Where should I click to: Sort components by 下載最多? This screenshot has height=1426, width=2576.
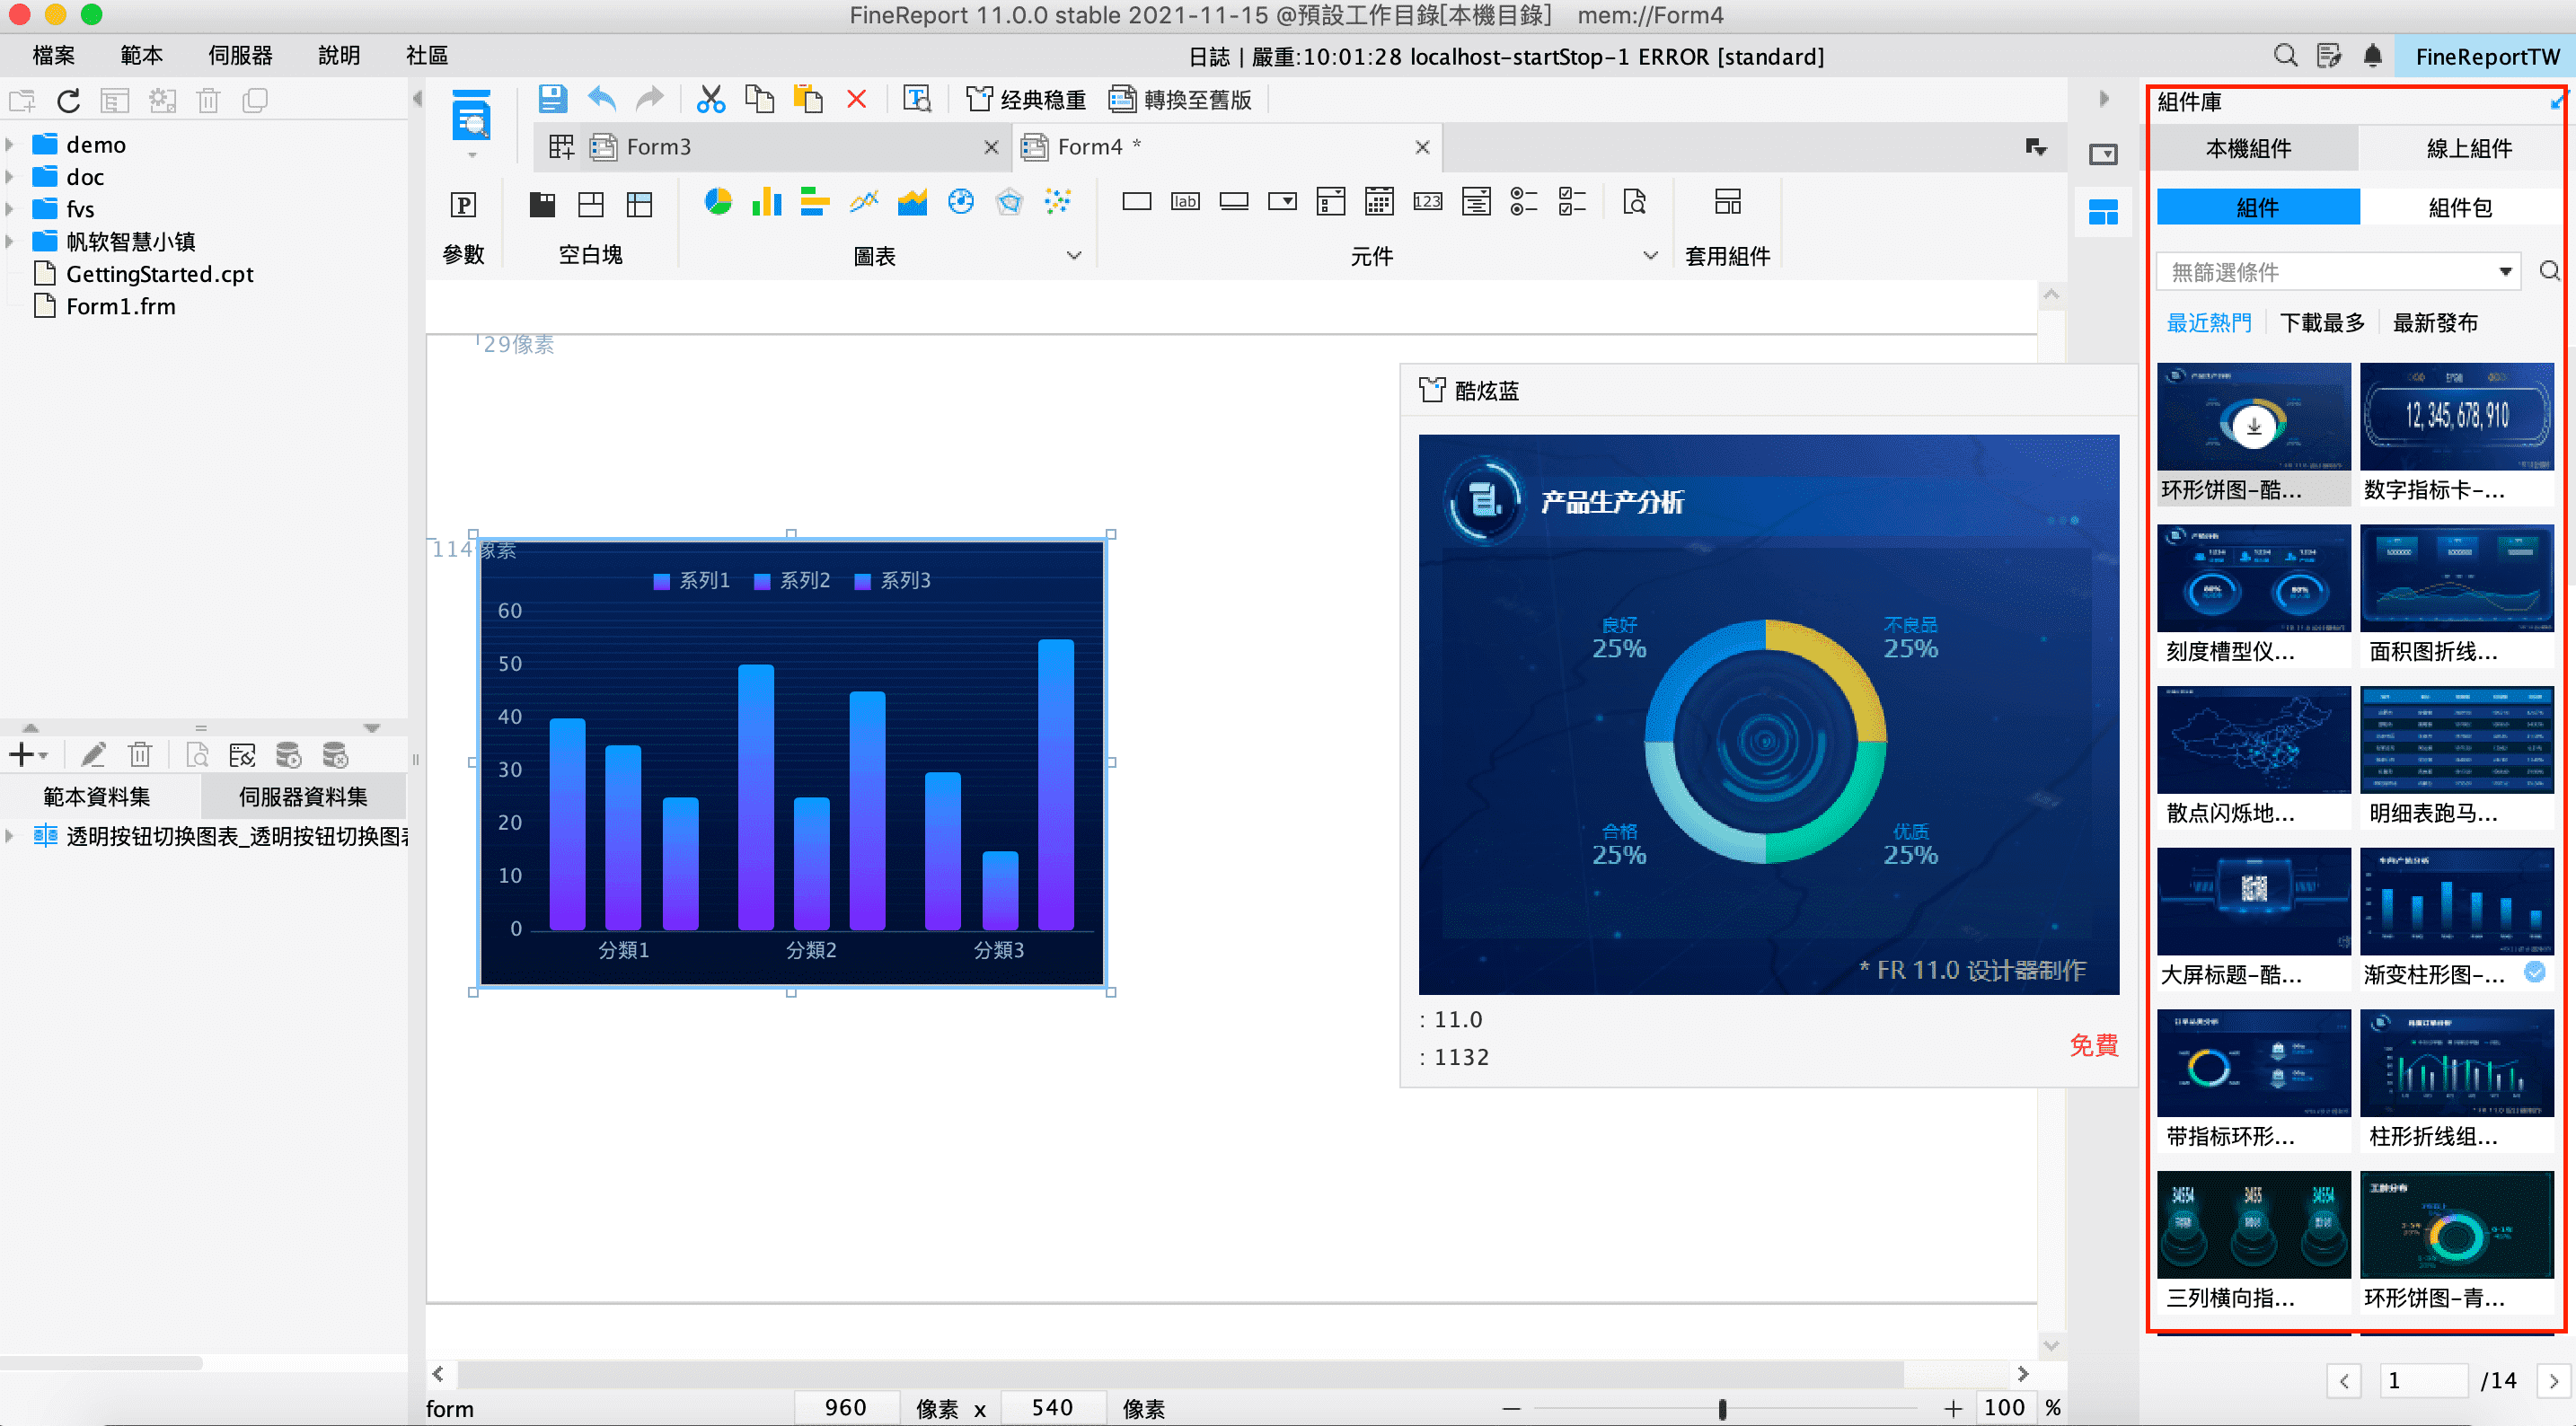(x=2323, y=323)
